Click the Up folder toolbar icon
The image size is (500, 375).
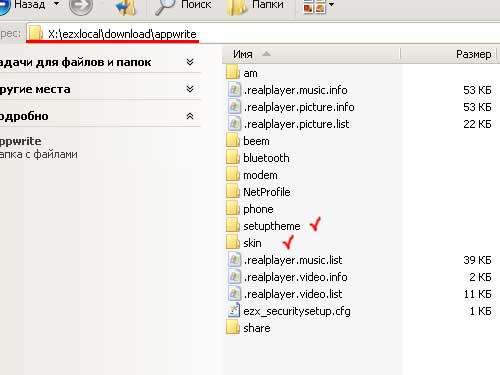126,7
